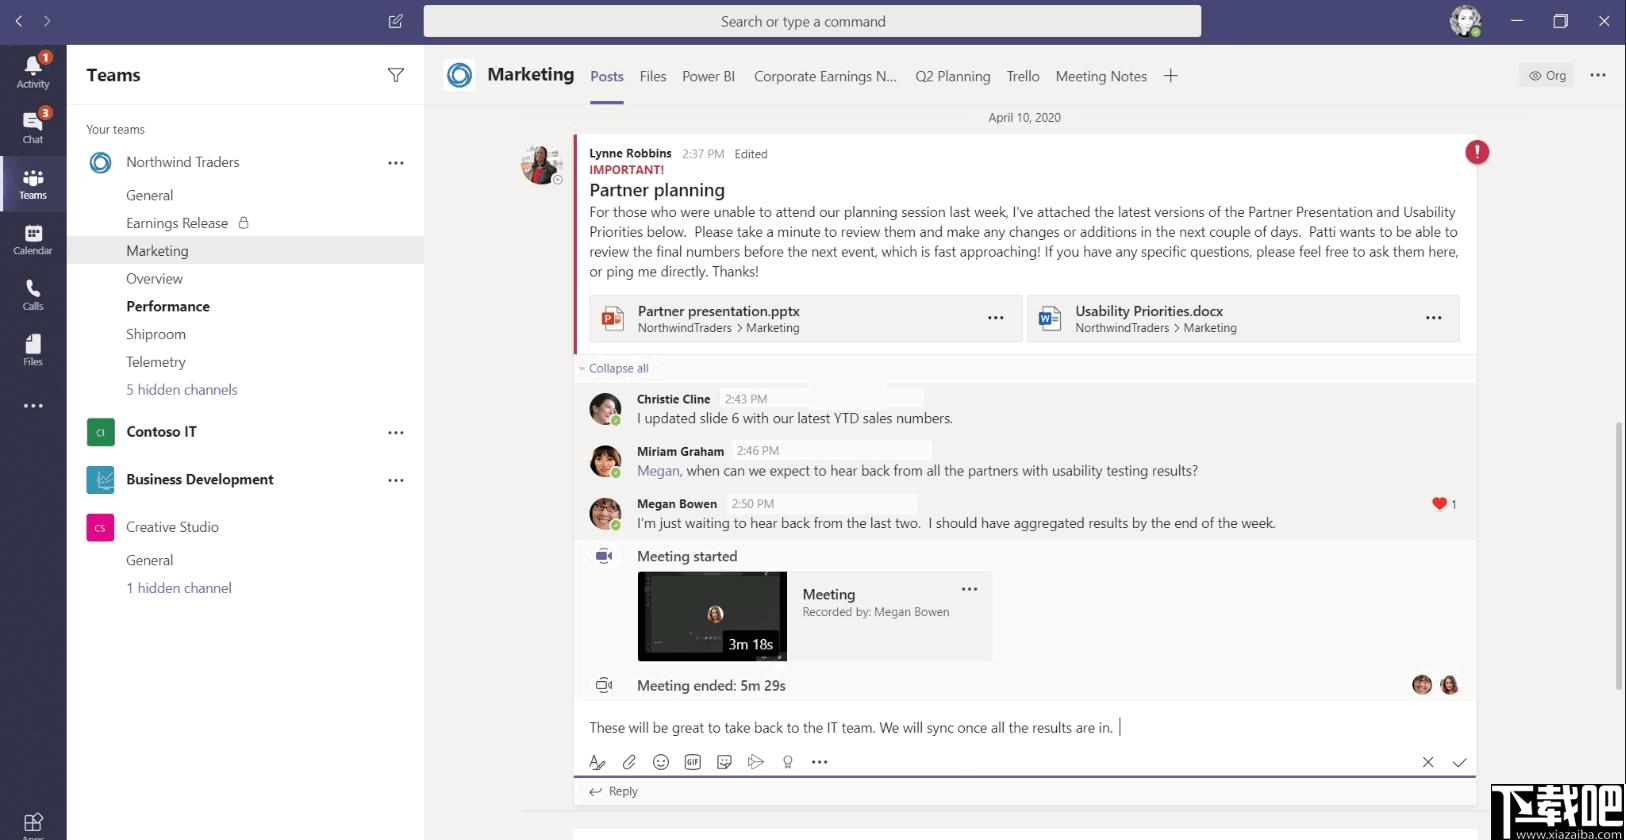Switch to the Files tab
Image resolution: width=1626 pixels, height=840 pixels.
(653, 76)
